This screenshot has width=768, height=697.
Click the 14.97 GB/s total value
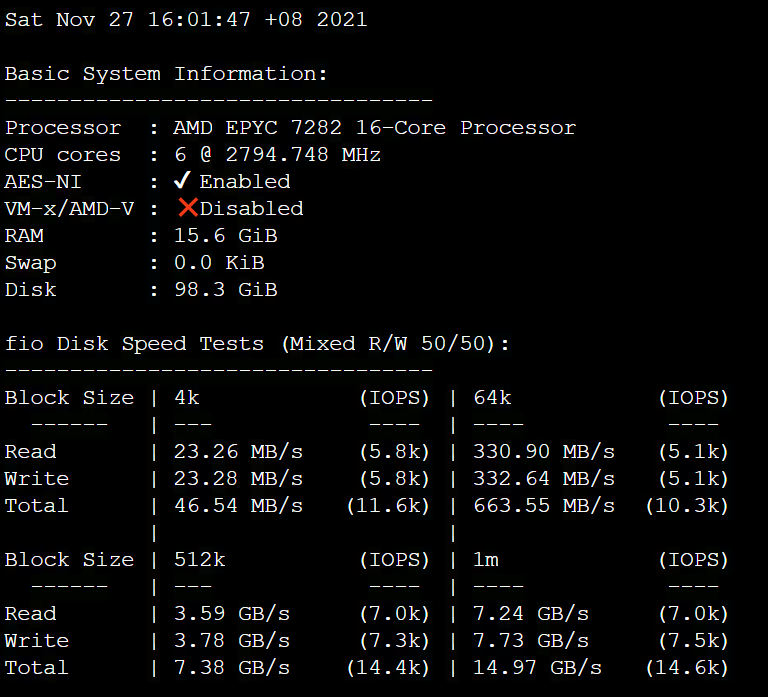click(x=537, y=668)
